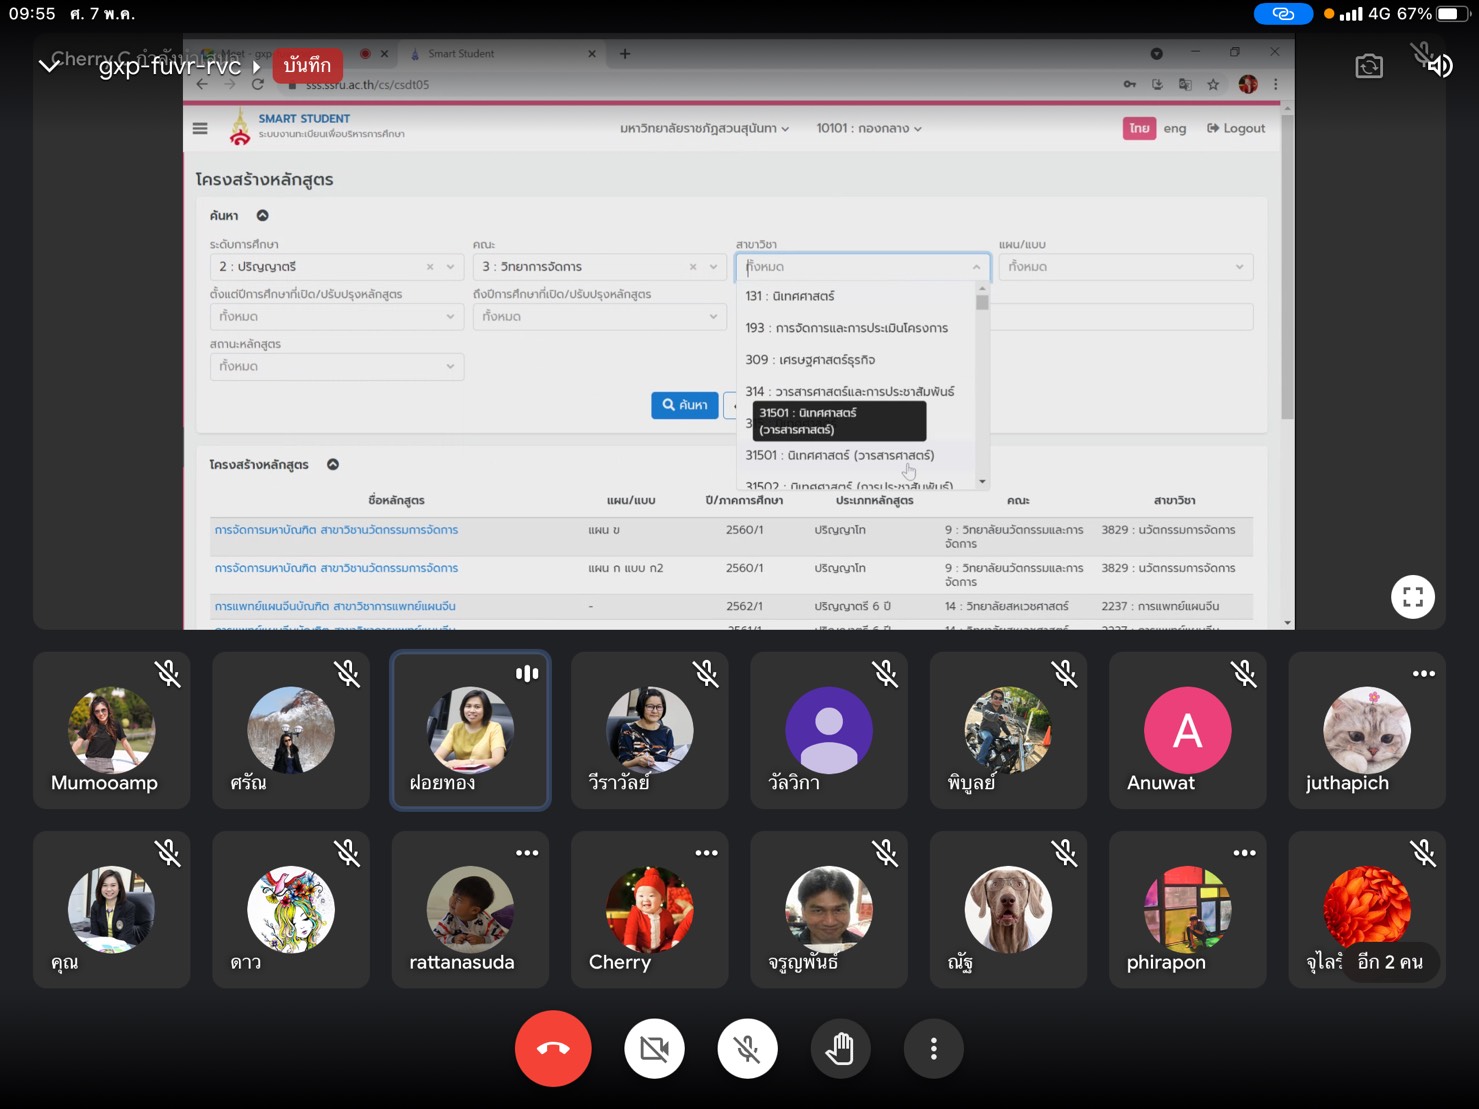Toggle the camera off button

(x=654, y=1049)
